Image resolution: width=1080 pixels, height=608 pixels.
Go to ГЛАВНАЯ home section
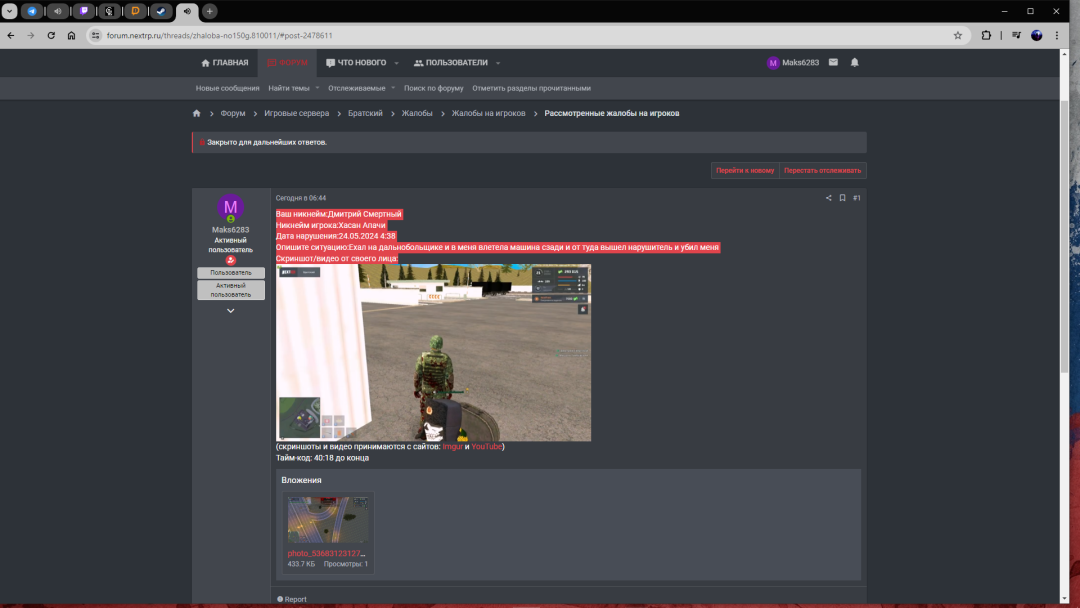225,63
